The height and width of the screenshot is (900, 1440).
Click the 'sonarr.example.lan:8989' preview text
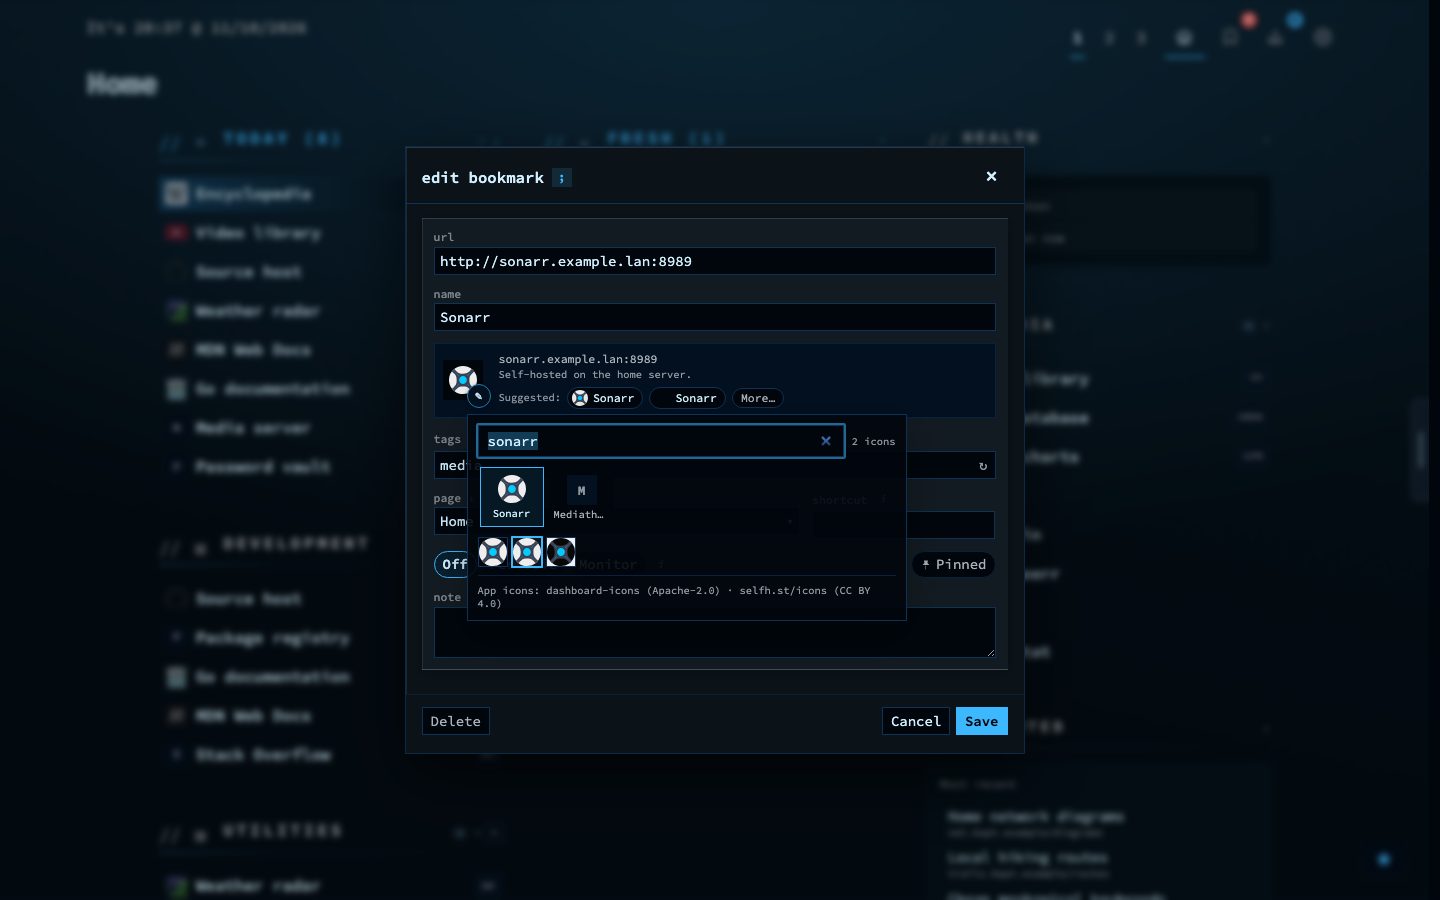[x=578, y=359]
